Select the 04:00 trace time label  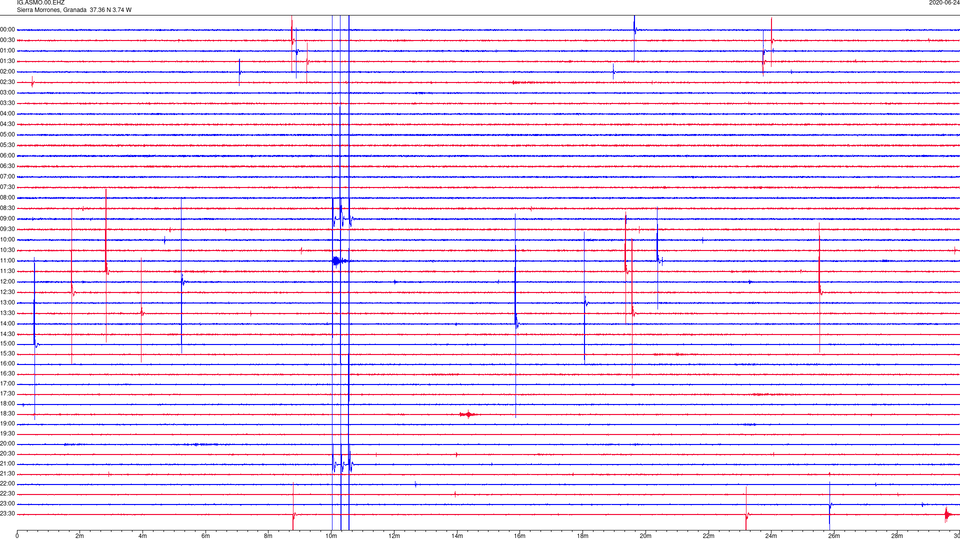pyautogui.click(x=8, y=113)
